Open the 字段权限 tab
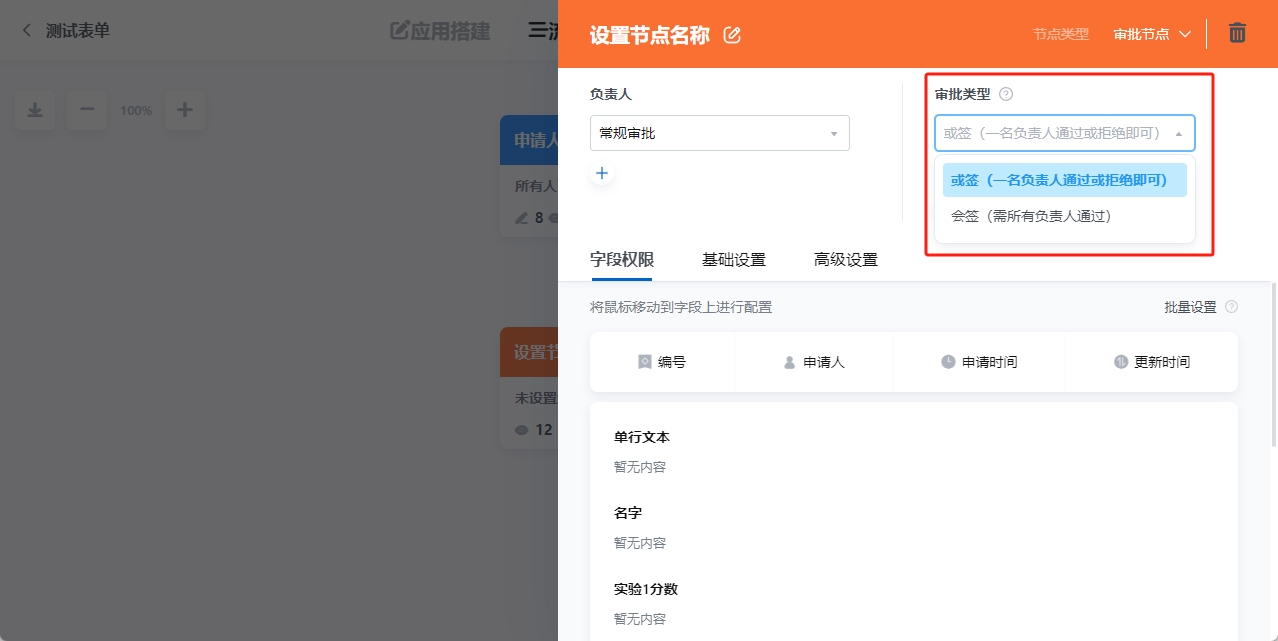This screenshot has height=641, width=1278. point(621,260)
